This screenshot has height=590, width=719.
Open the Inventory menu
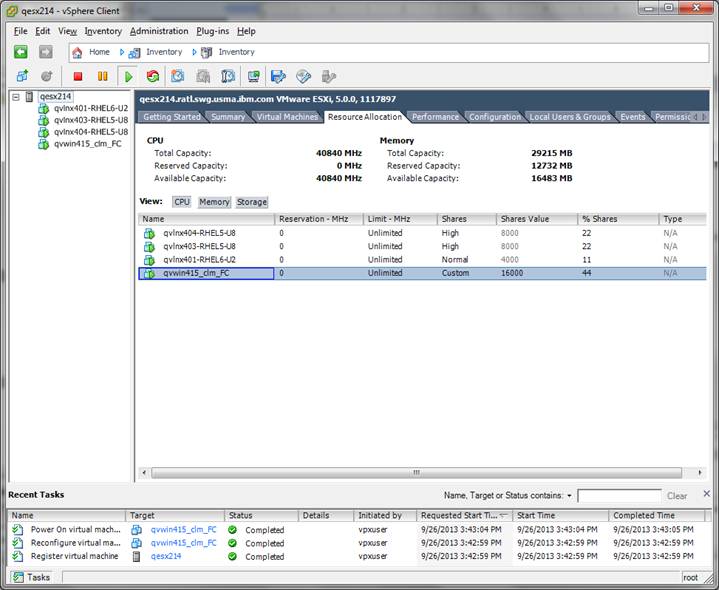[103, 31]
